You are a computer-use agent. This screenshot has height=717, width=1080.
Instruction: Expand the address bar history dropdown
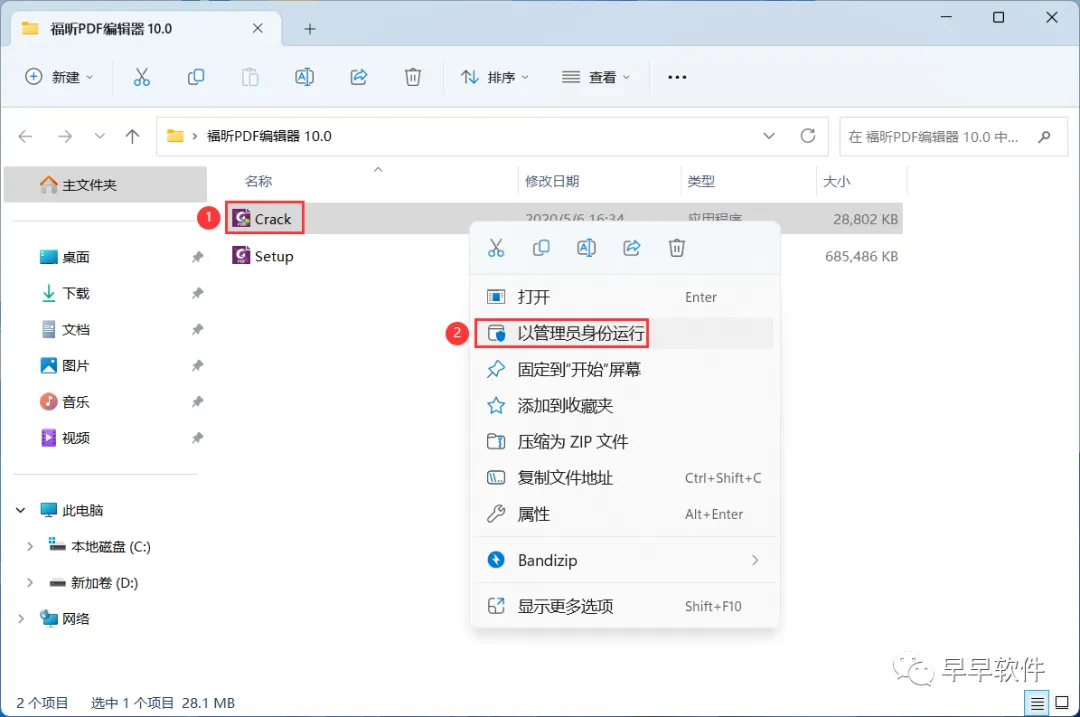(x=769, y=136)
